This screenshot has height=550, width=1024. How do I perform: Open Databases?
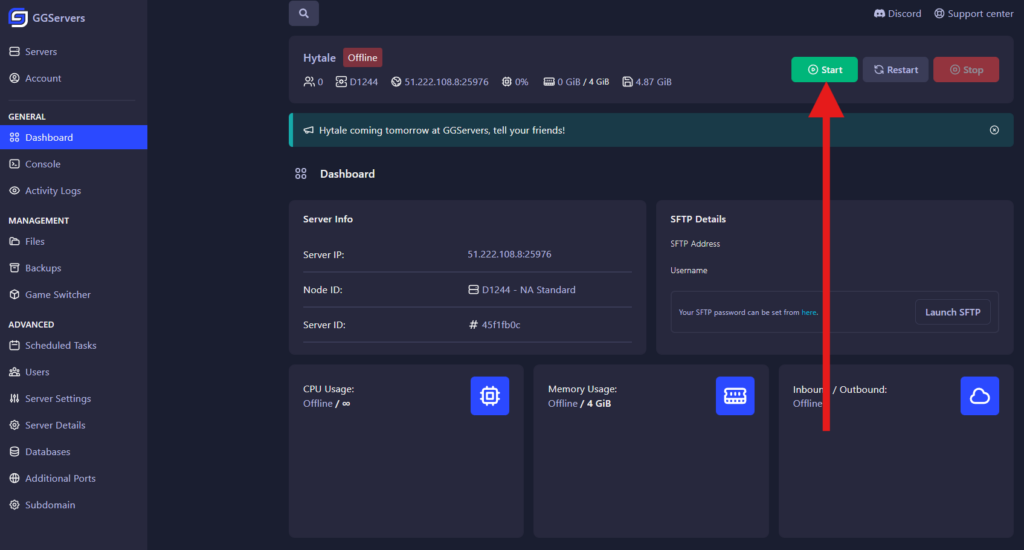point(73,452)
